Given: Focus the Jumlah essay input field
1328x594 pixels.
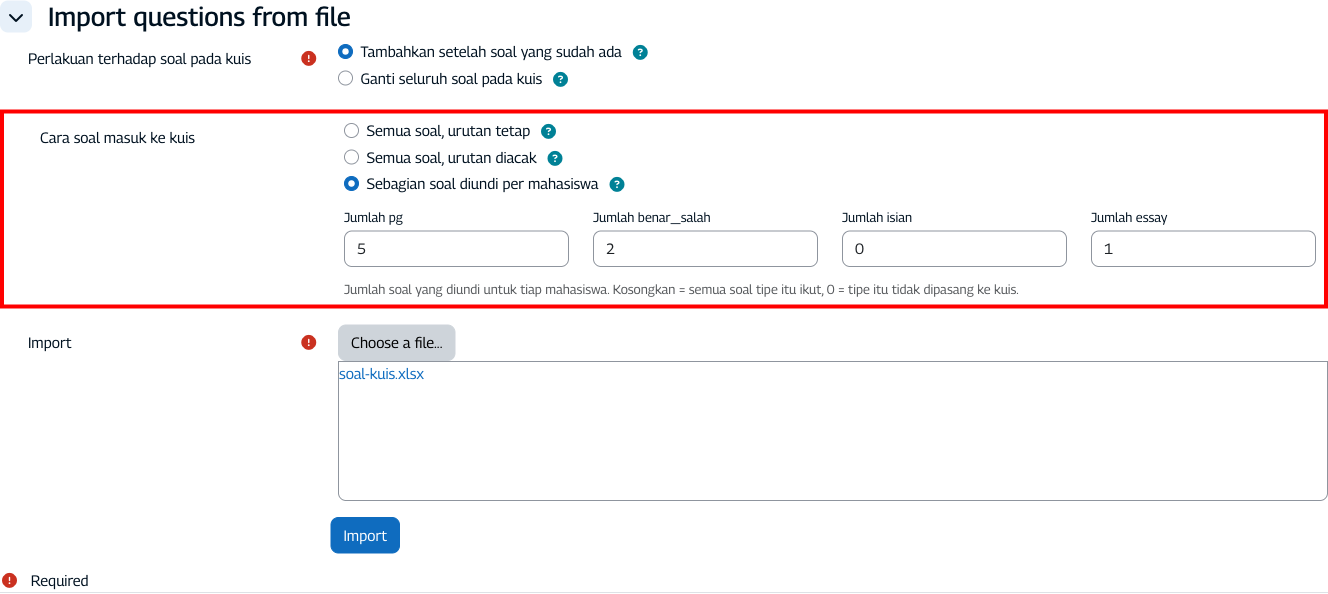Looking at the screenshot, I should click(1203, 249).
